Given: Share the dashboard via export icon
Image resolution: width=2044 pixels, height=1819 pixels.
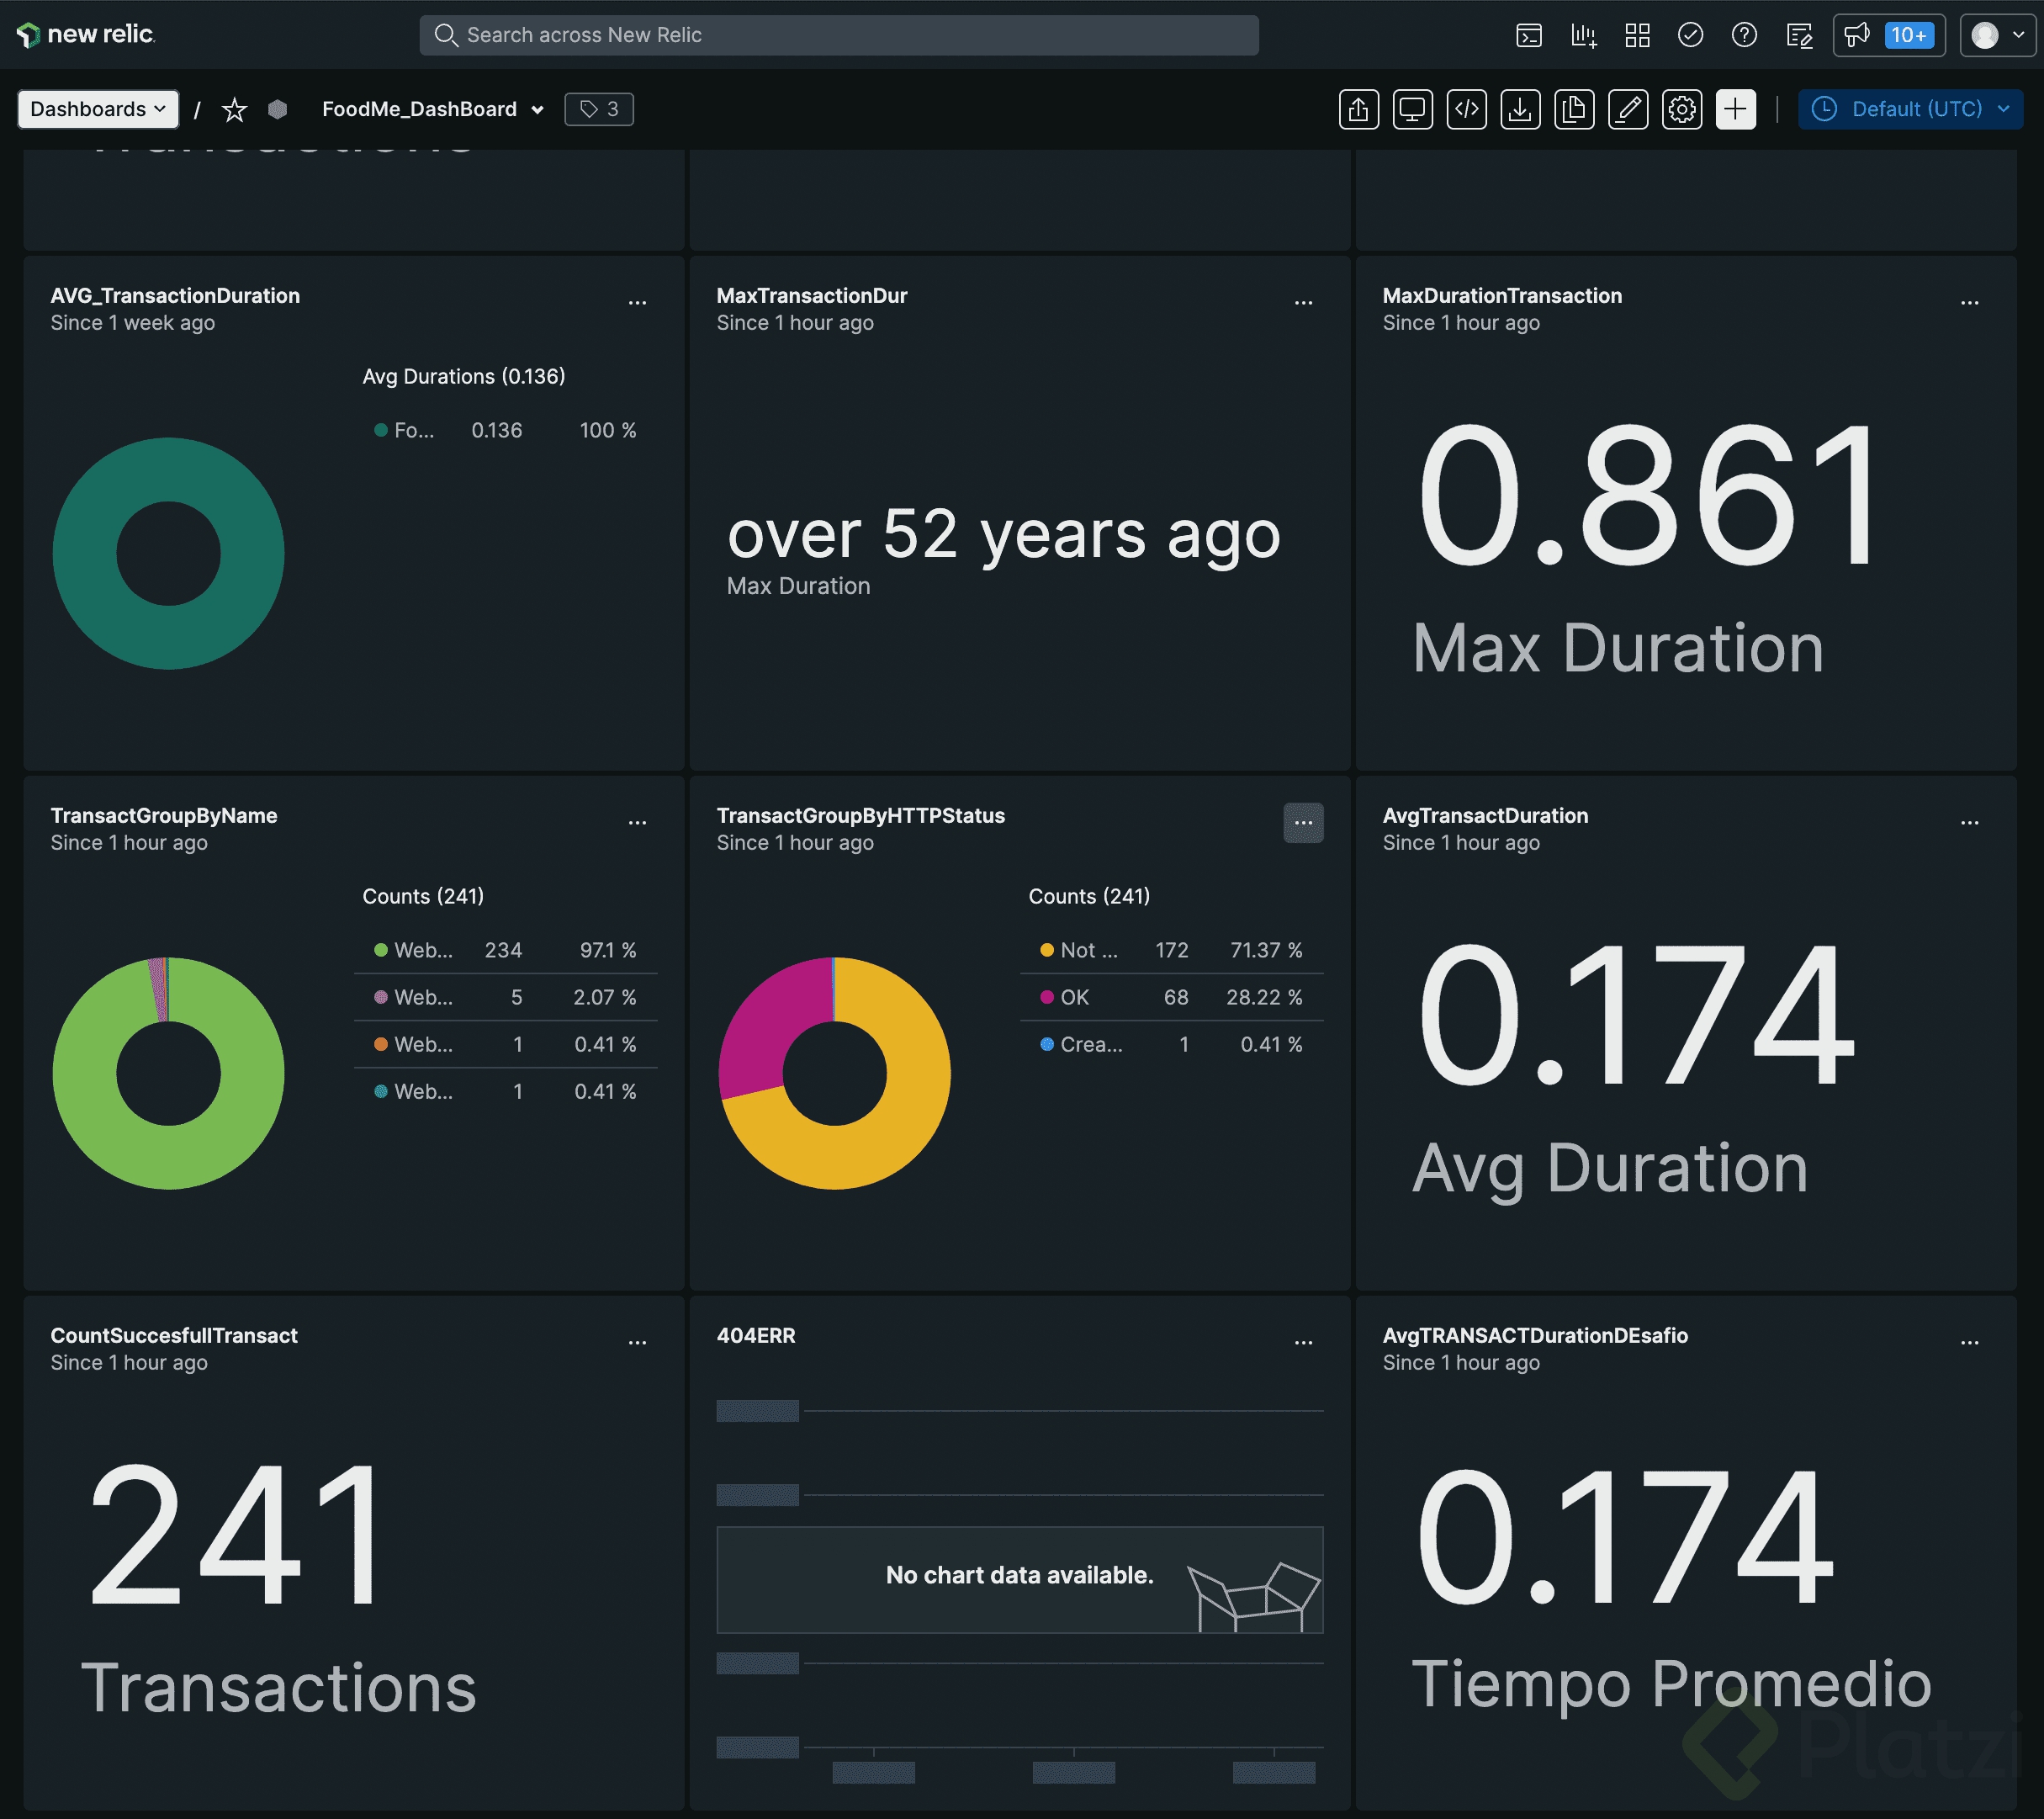Looking at the screenshot, I should point(1358,109).
